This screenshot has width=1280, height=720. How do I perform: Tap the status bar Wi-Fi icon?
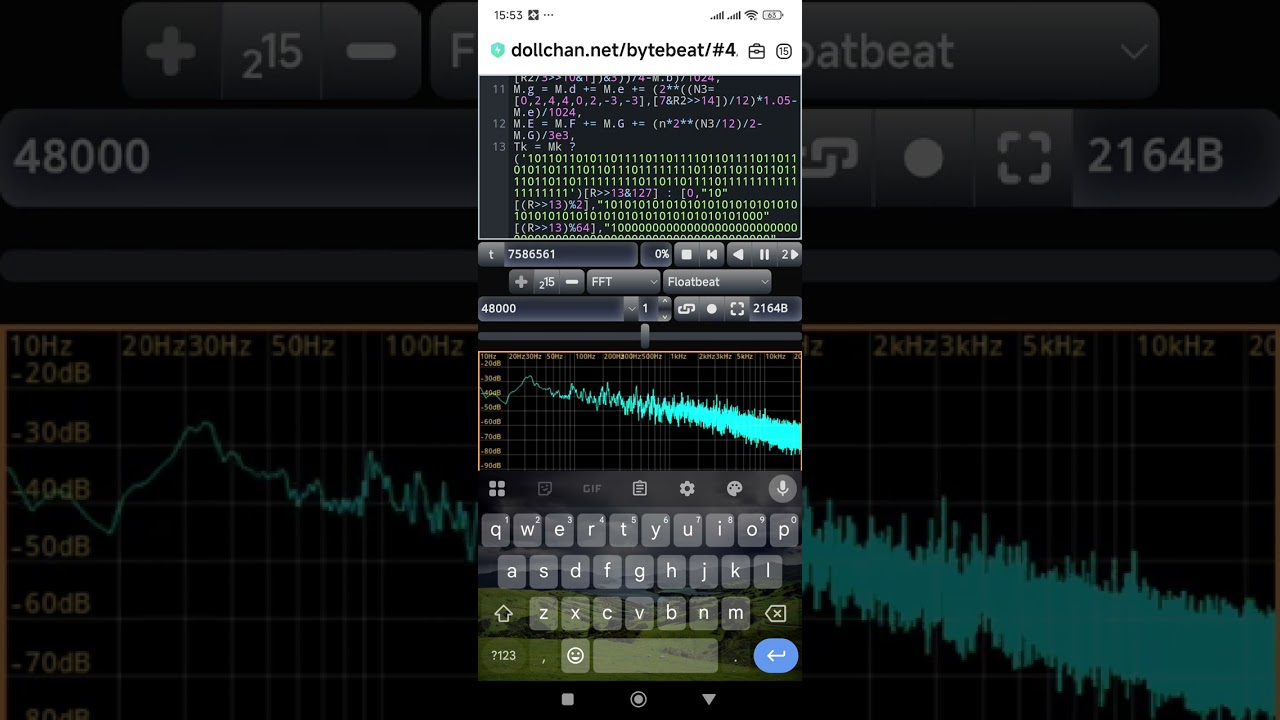click(x=751, y=15)
